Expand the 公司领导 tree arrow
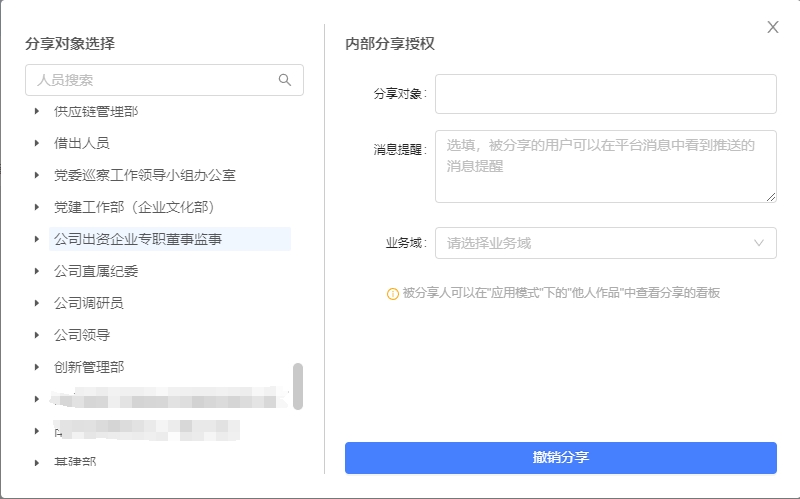The width and height of the screenshot is (800, 499). [x=37, y=335]
